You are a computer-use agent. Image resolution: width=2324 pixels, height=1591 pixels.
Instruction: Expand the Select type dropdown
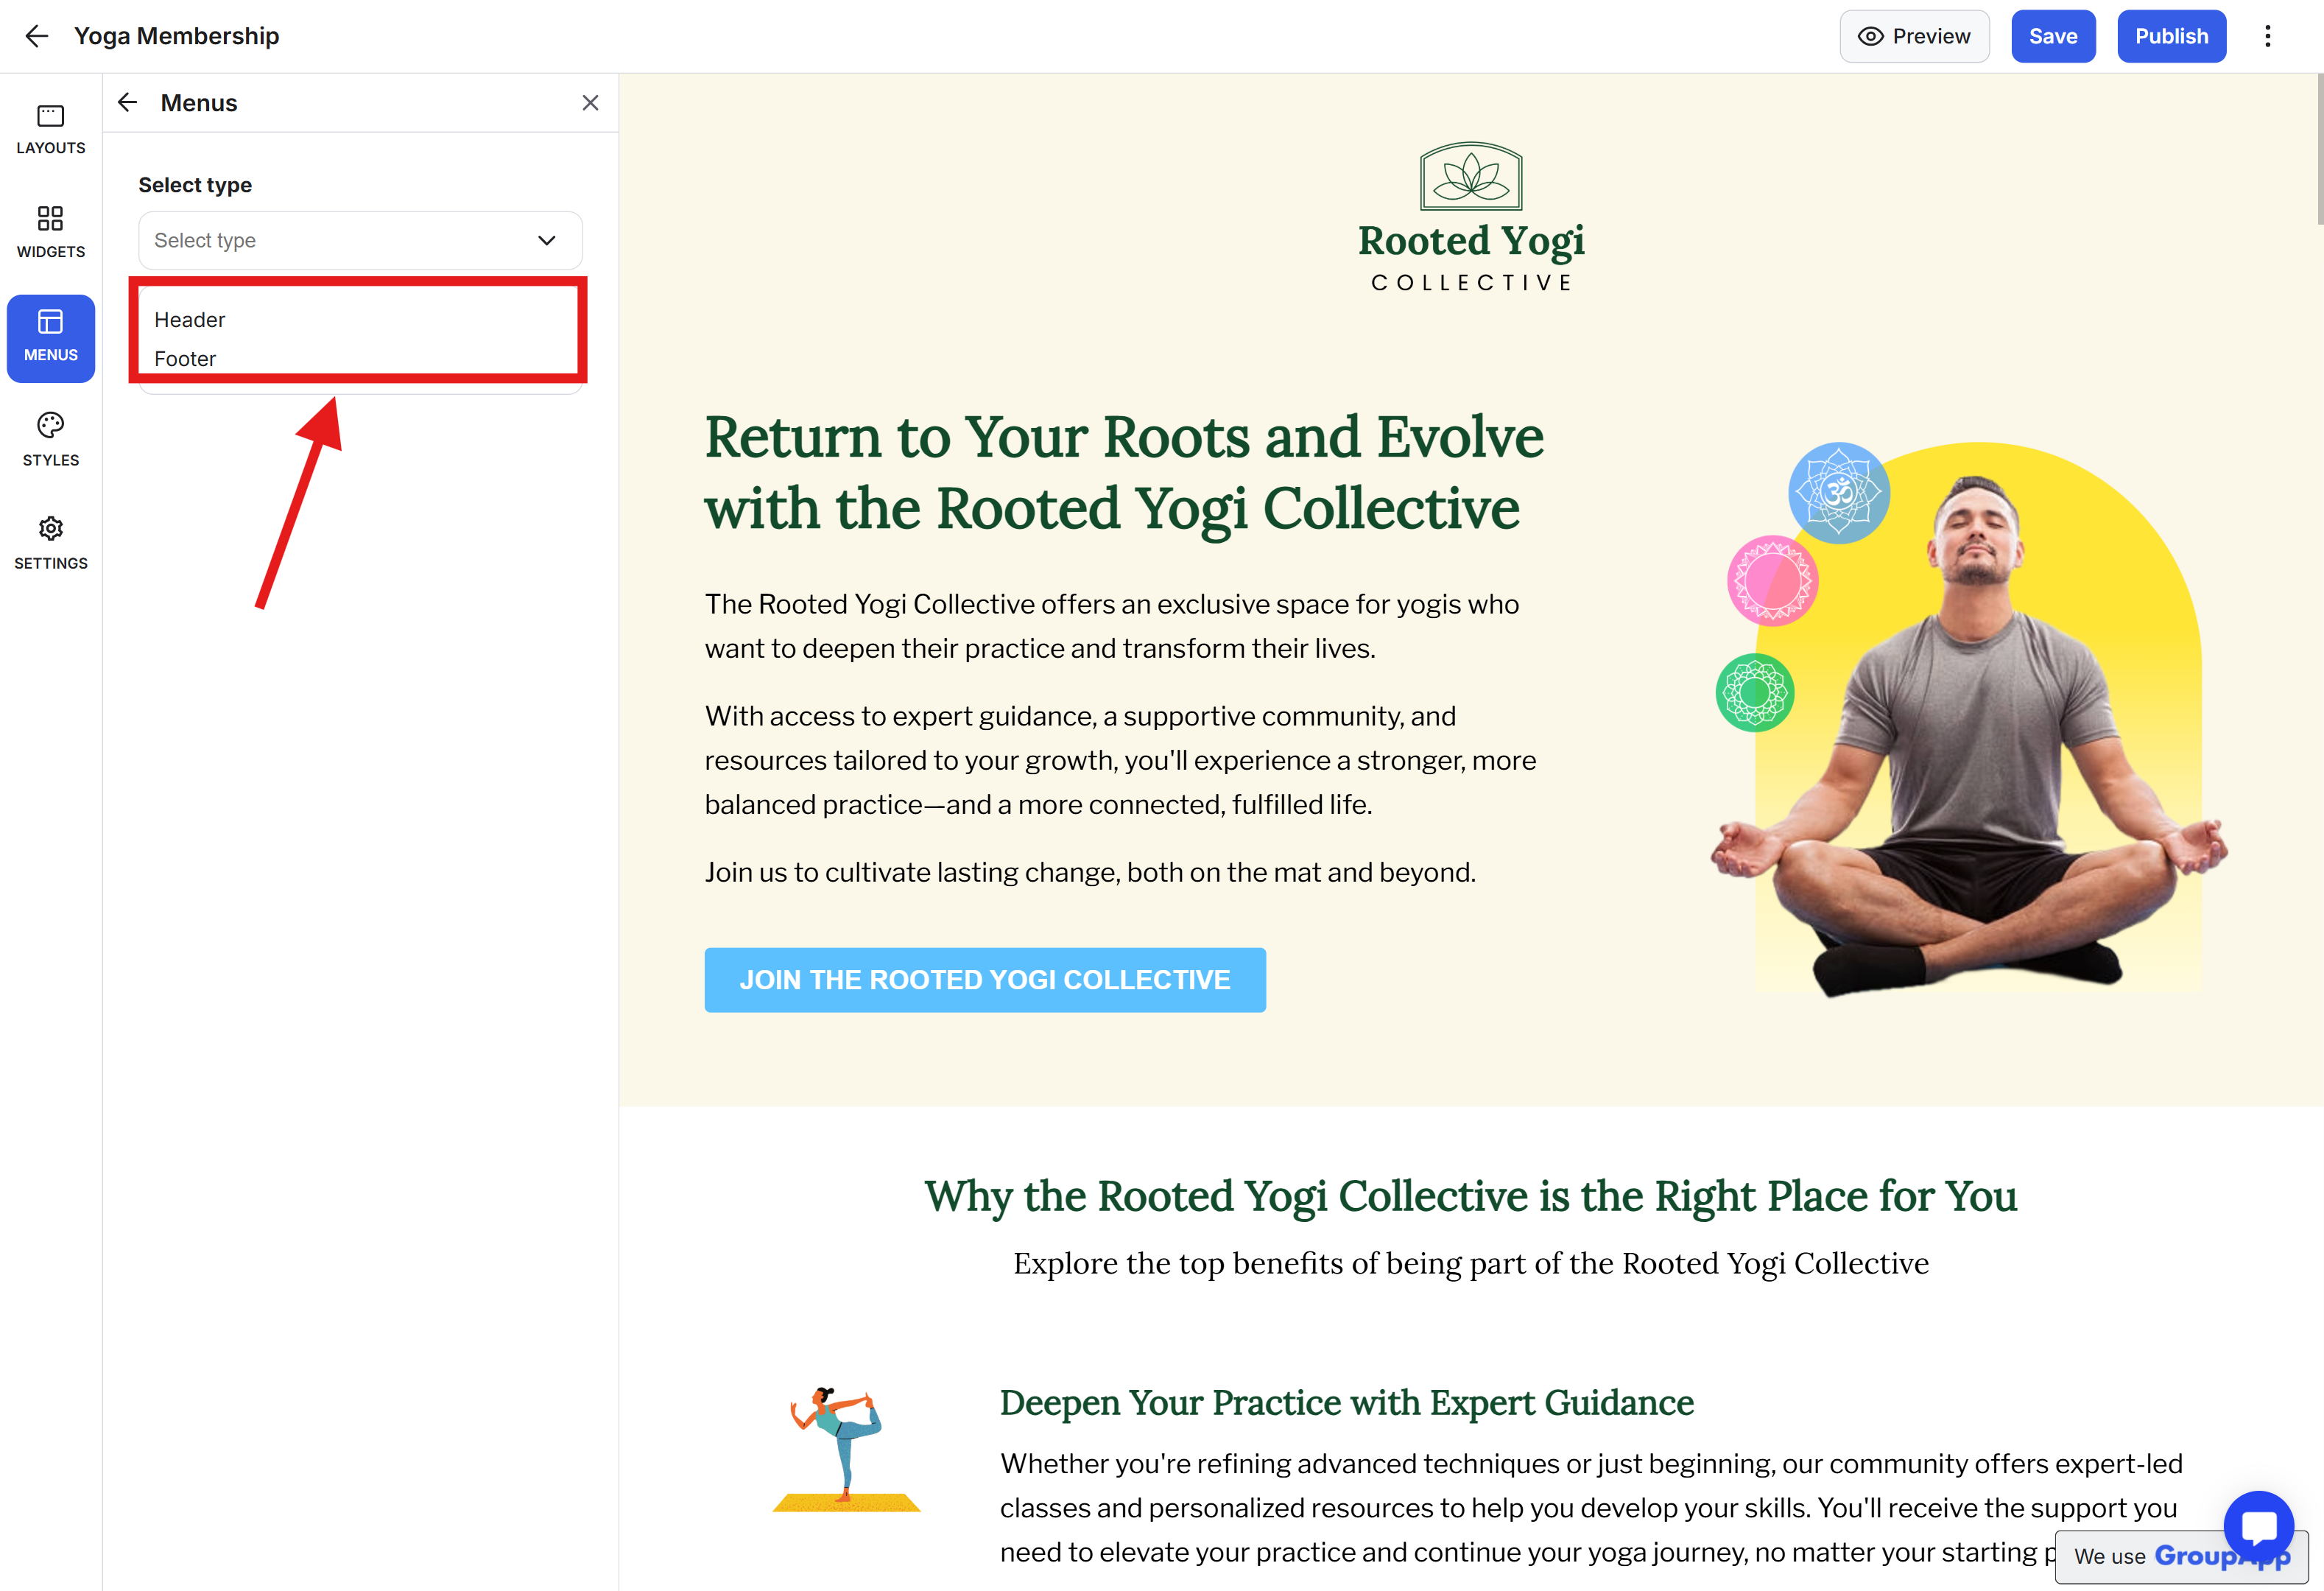pyautogui.click(x=360, y=240)
